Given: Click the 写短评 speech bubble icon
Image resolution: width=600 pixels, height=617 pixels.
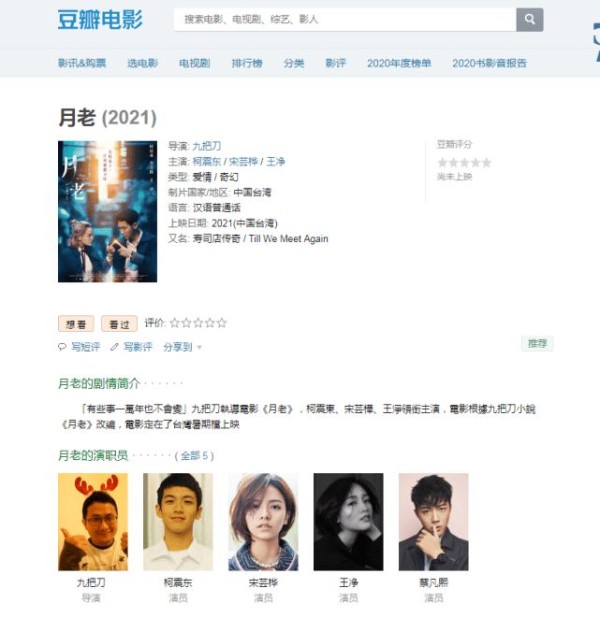Looking at the screenshot, I should click(x=62, y=347).
